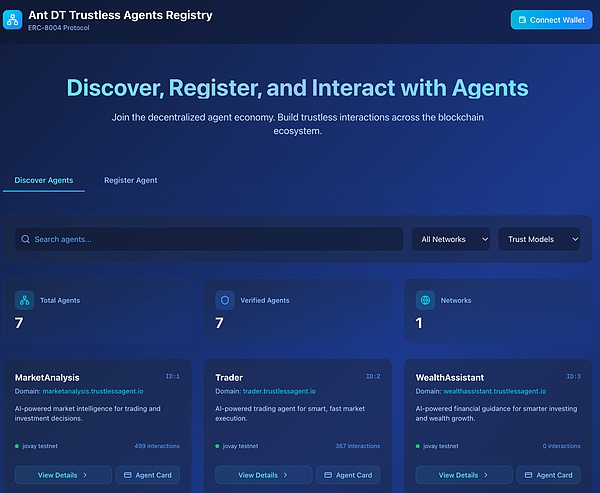Click the card icon on Trader Agent Card
Image resolution: width=600 pixels, height=493 pixels.
(329, 475)
